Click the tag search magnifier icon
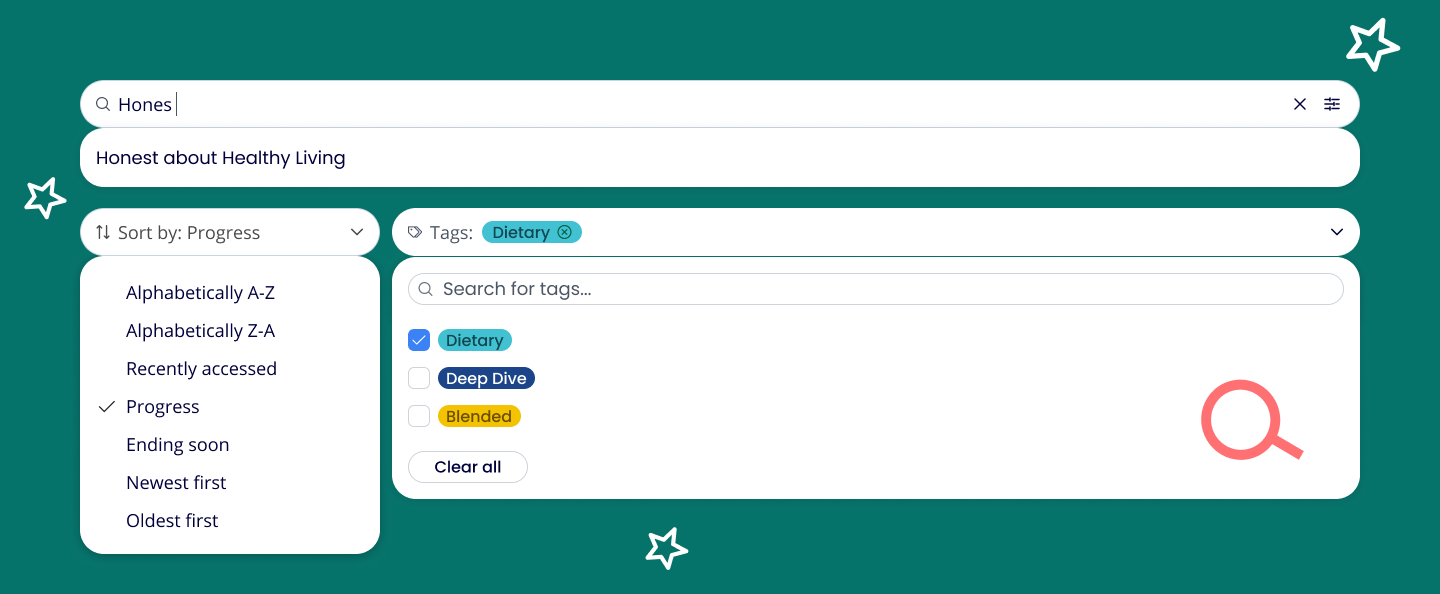The image size is (1440, 594). pyautogui.click(x=425, y=289)
